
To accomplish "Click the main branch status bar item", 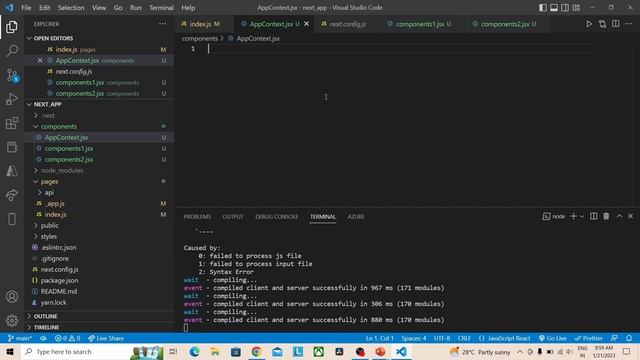I will click(x=20, y=338).
